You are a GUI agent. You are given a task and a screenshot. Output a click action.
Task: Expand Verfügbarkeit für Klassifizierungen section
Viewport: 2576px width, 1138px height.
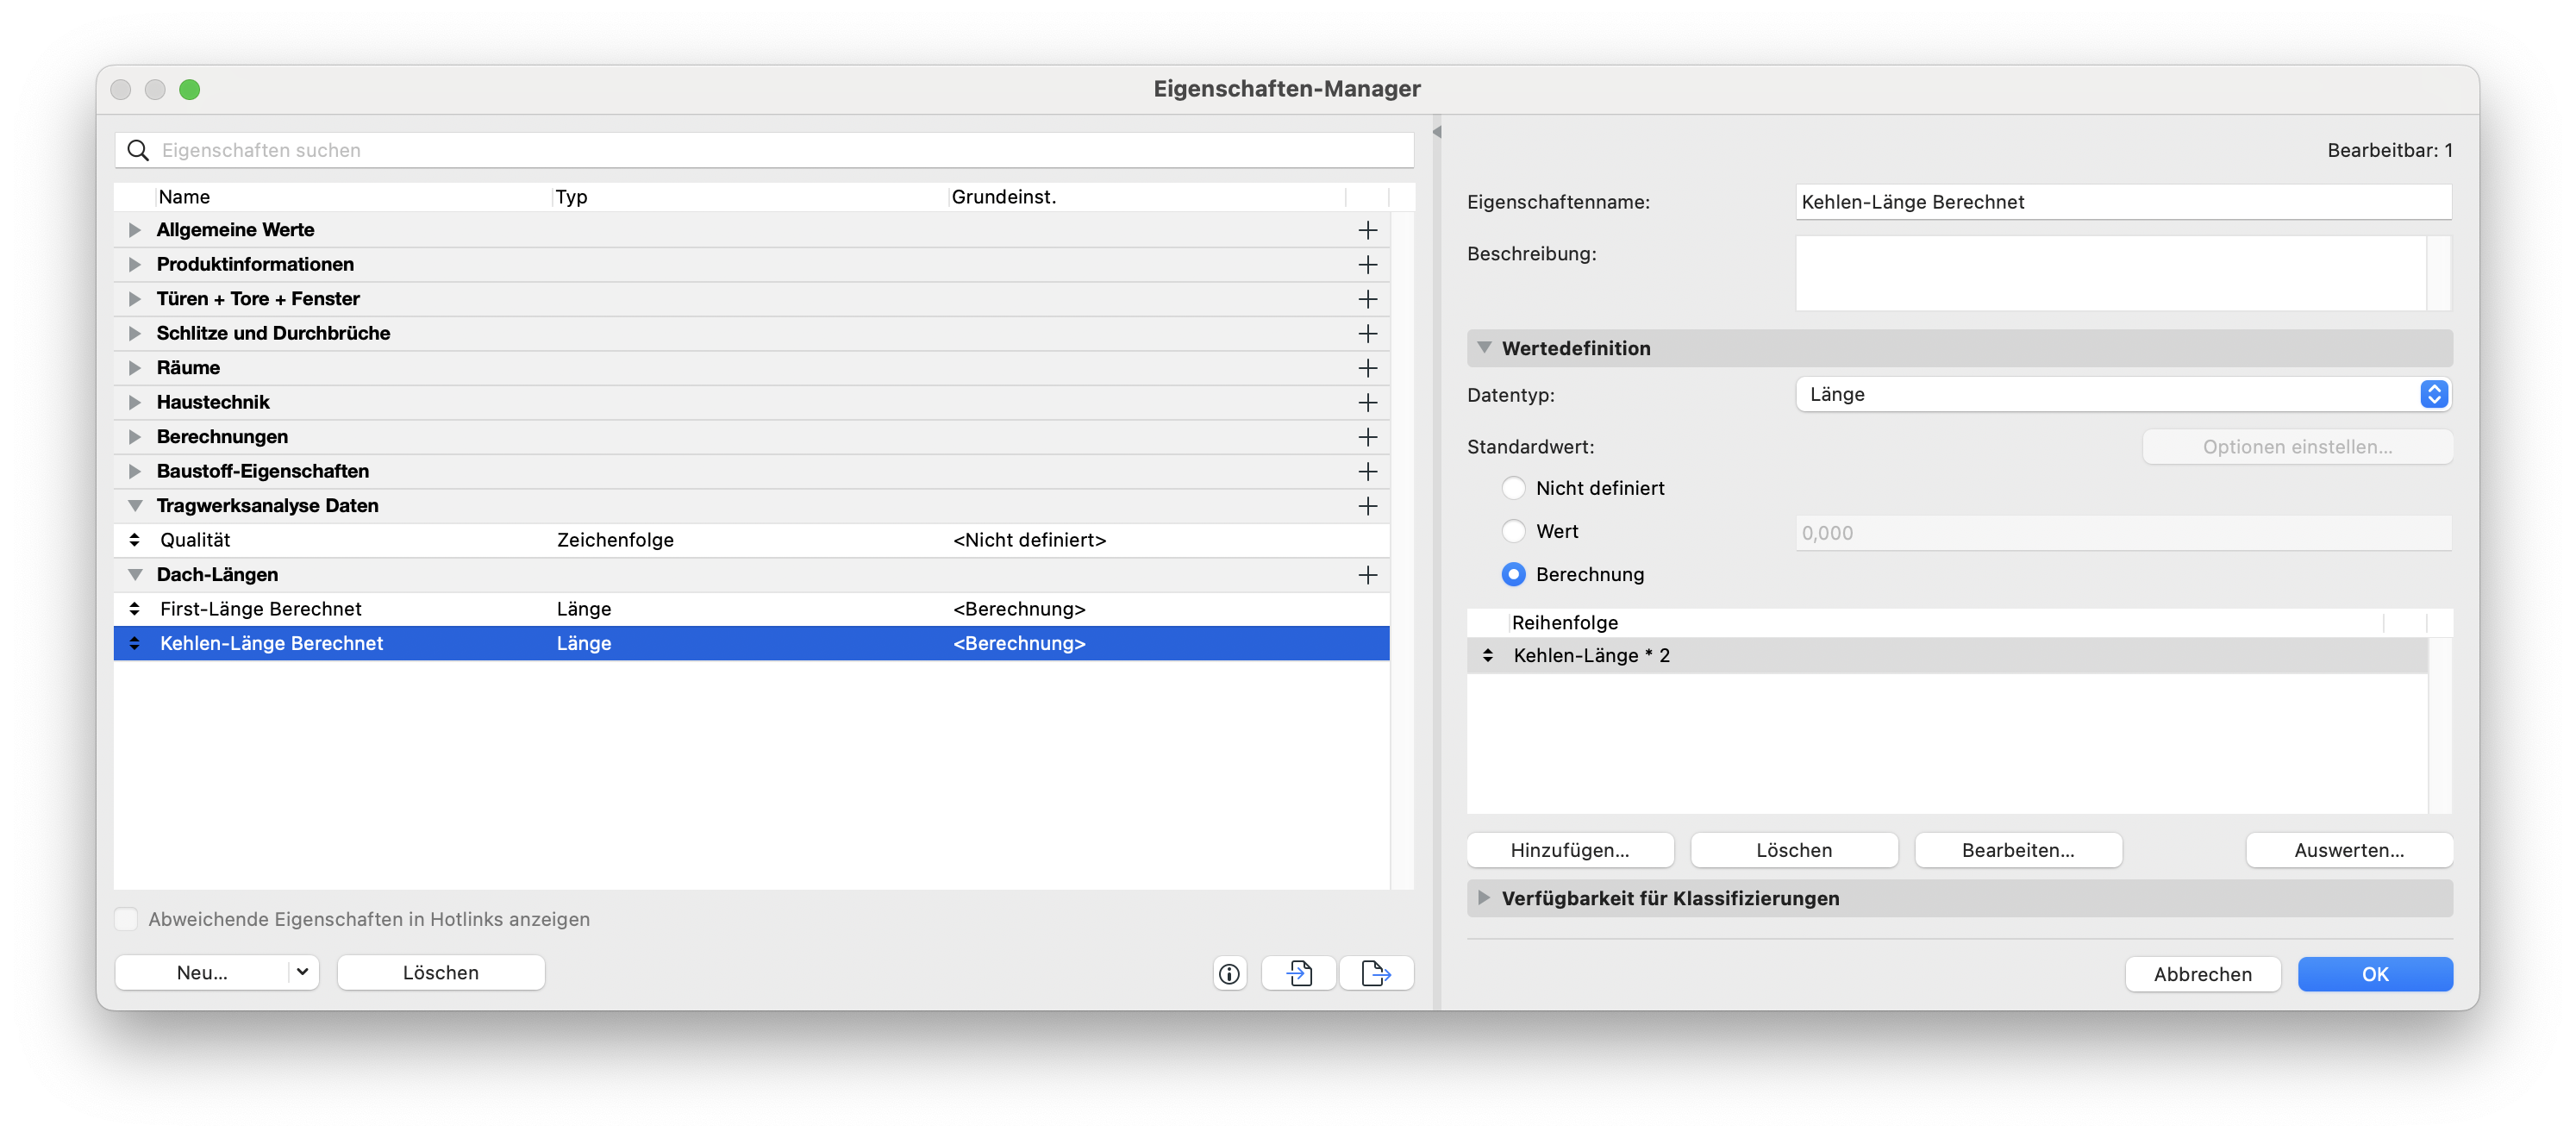point(1484,898)
